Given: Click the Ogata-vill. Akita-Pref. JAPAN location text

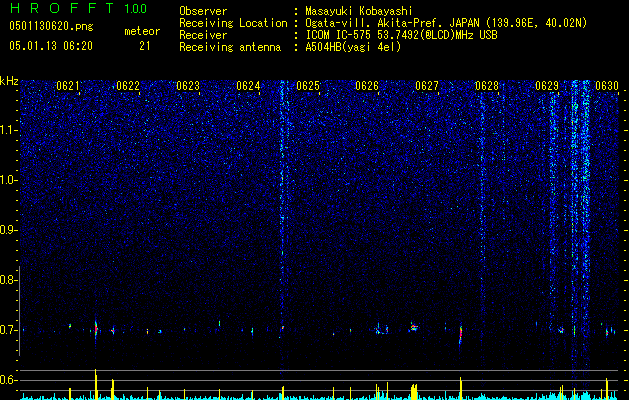Looking at the screenshot, I should [446, 23].
